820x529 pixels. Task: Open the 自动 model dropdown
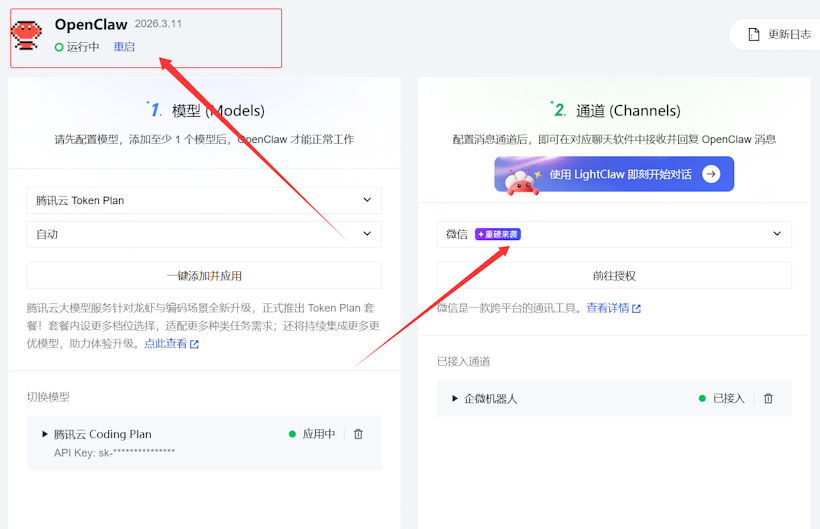coord(204,234)
